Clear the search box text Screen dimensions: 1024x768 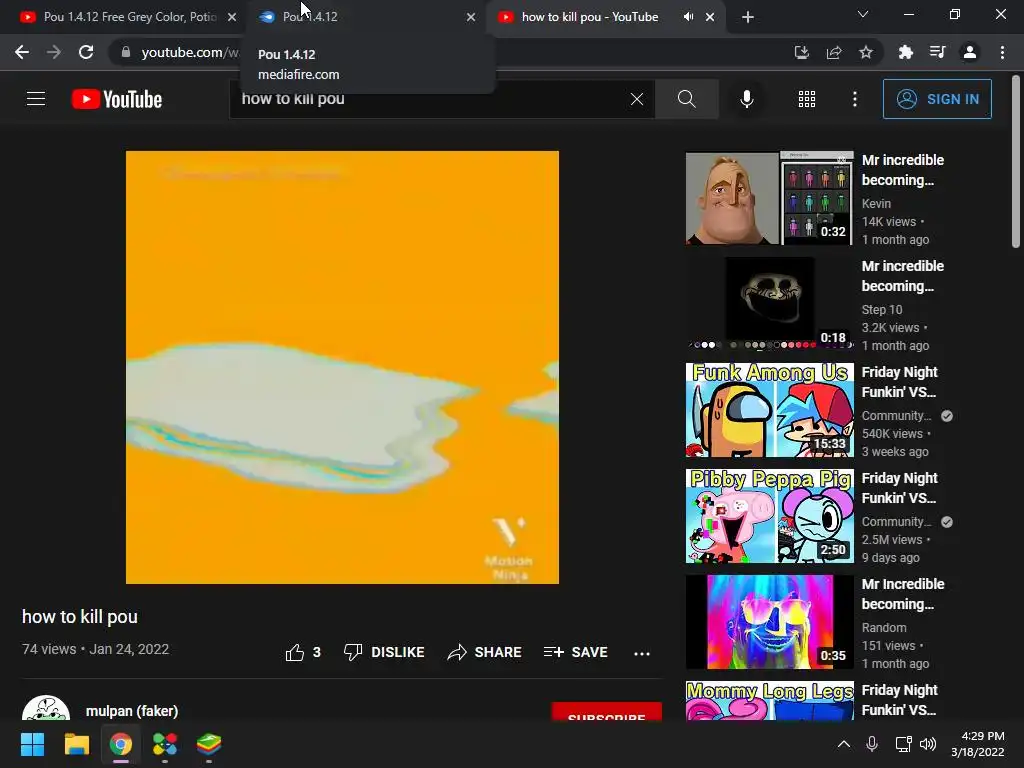tap(637, 99)
